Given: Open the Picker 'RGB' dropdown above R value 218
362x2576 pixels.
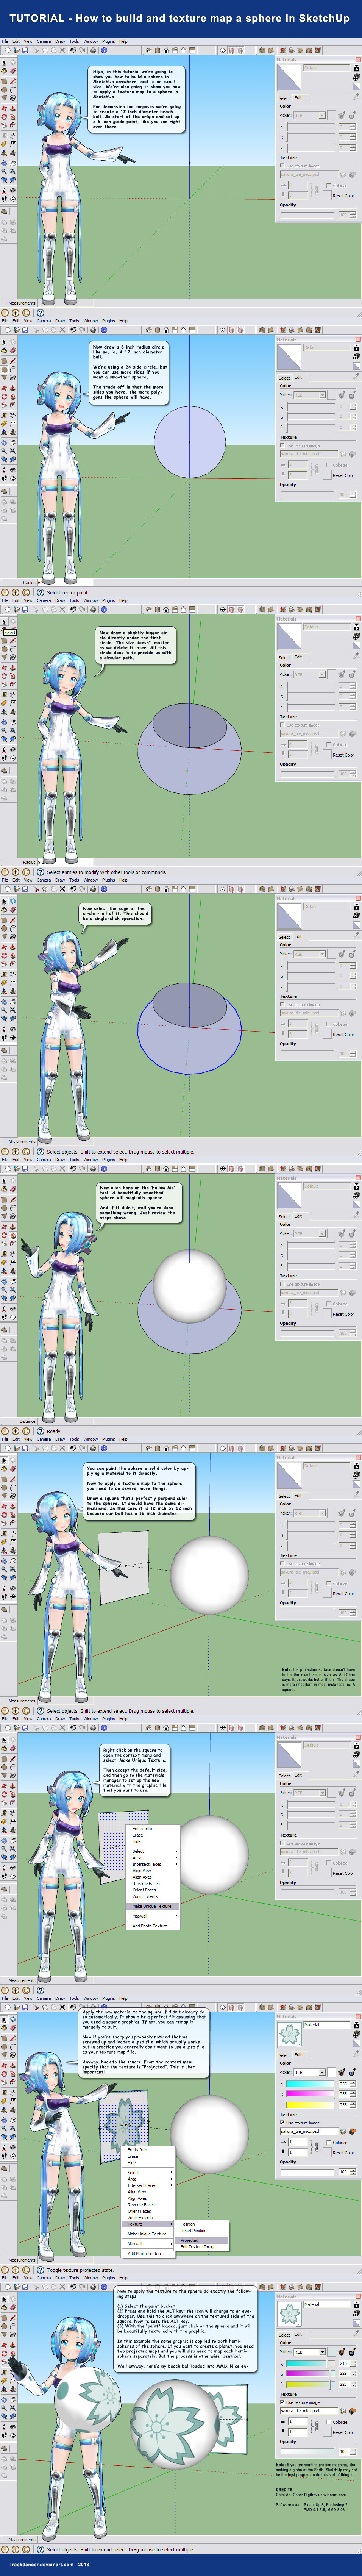Looking at the screenshot, I should coord(310,2352).
